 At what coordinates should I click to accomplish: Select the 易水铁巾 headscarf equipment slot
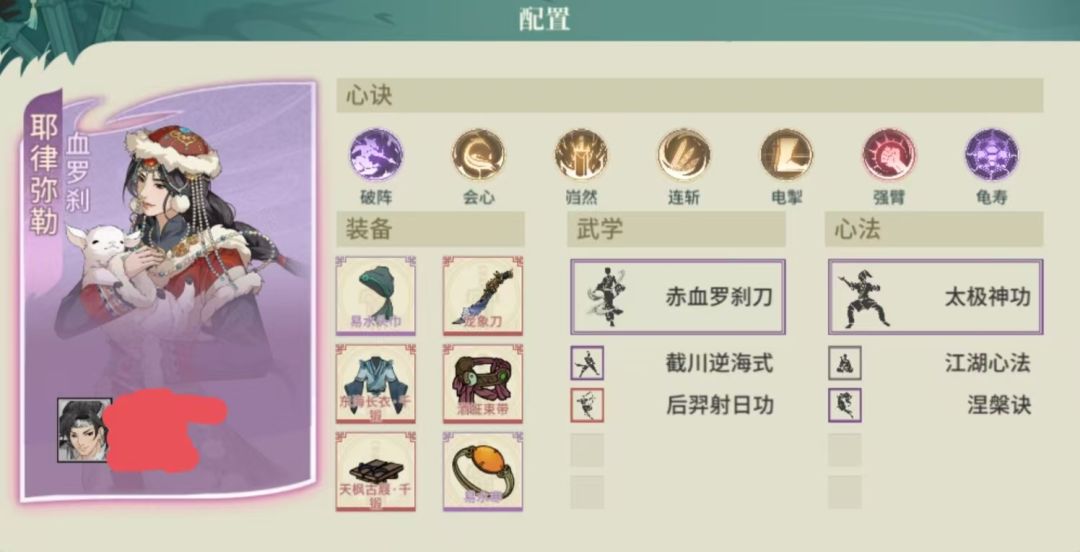375,296
